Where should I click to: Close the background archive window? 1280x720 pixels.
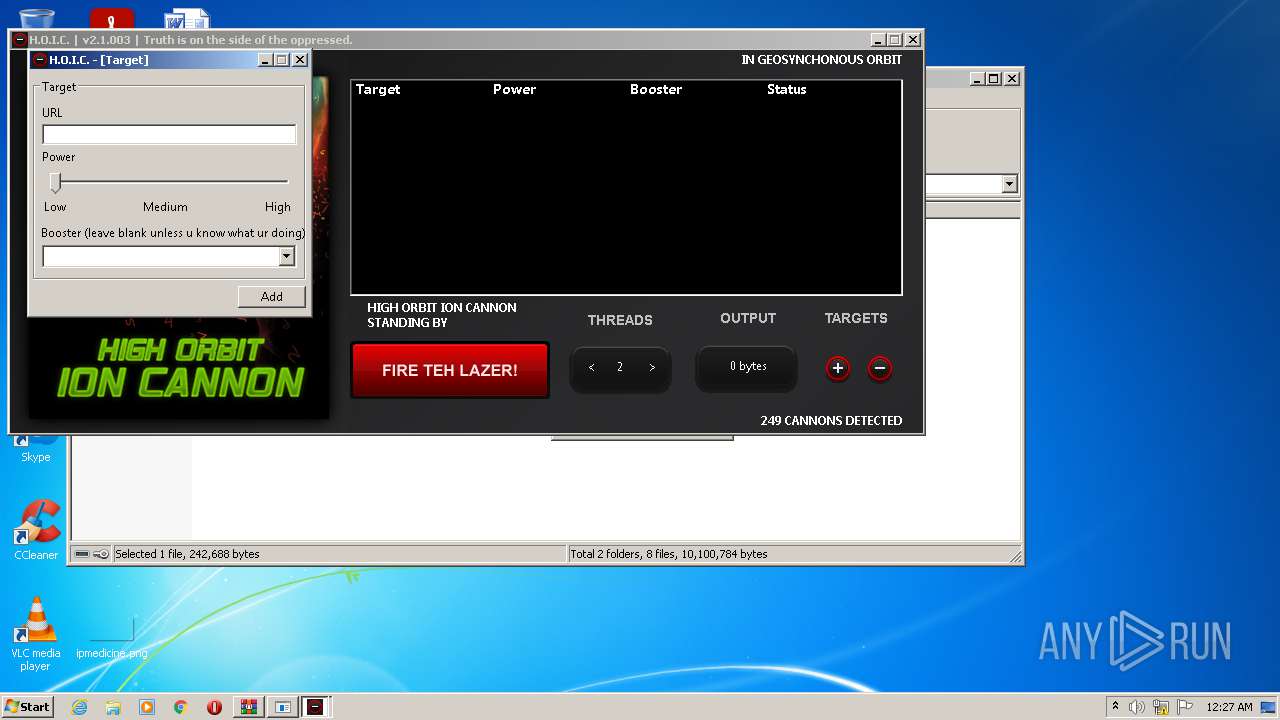[1011, 78]
